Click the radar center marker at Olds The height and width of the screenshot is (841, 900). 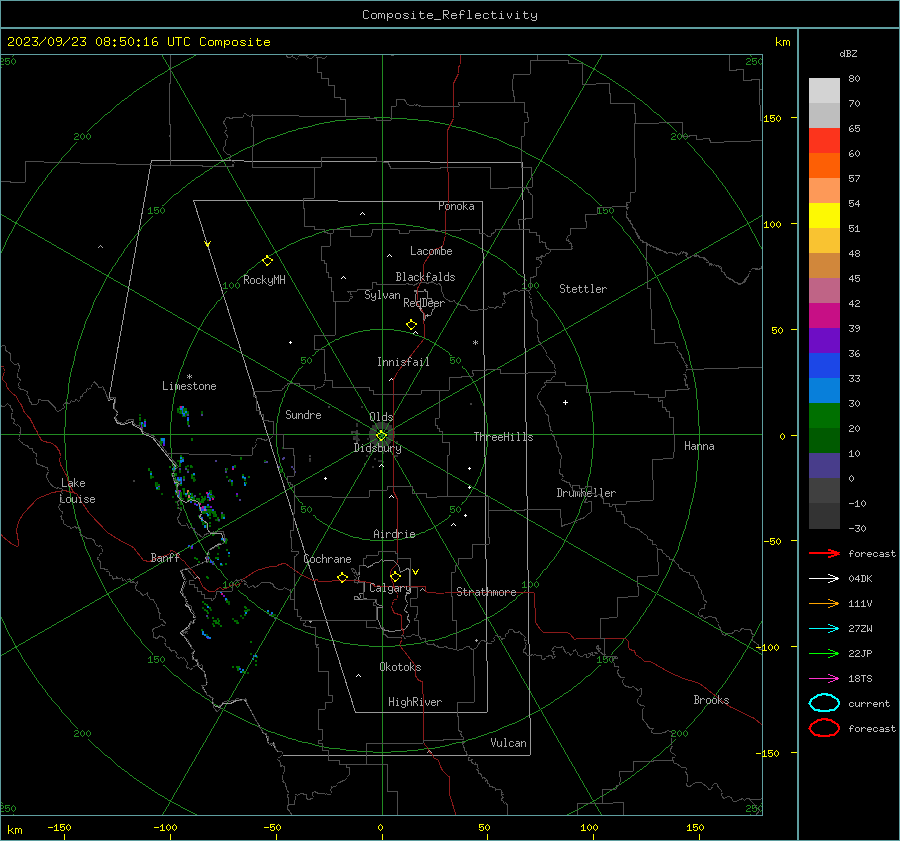[381, 436]
